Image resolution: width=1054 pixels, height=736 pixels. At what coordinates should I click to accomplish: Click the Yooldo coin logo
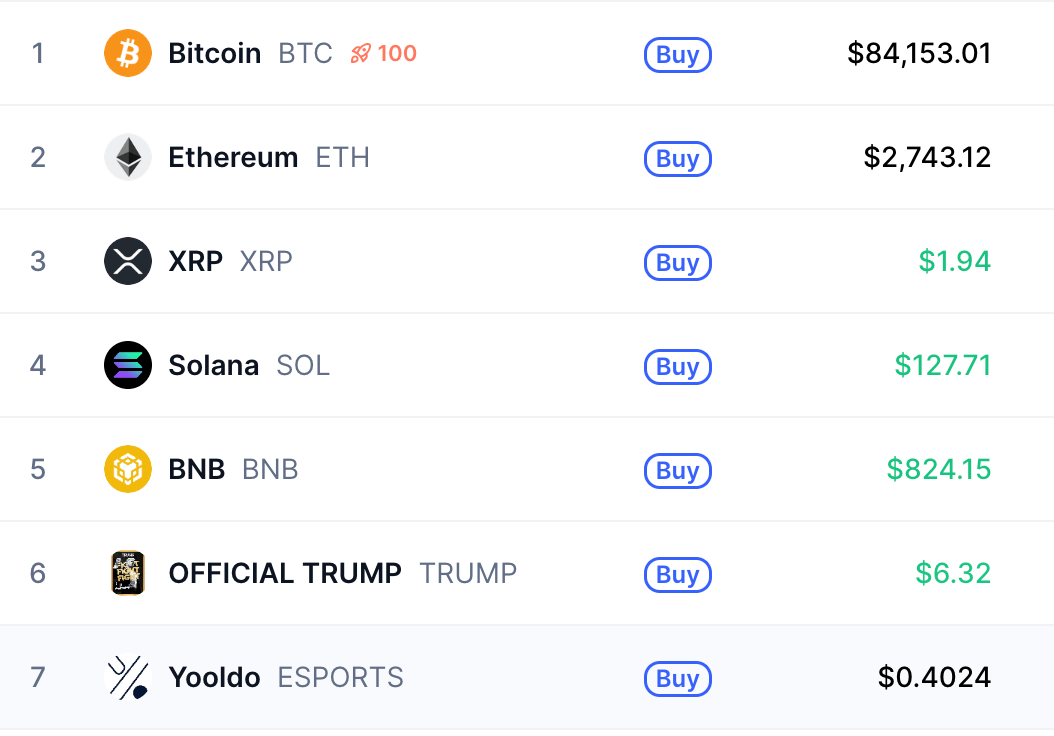click(x=128, y=677)
